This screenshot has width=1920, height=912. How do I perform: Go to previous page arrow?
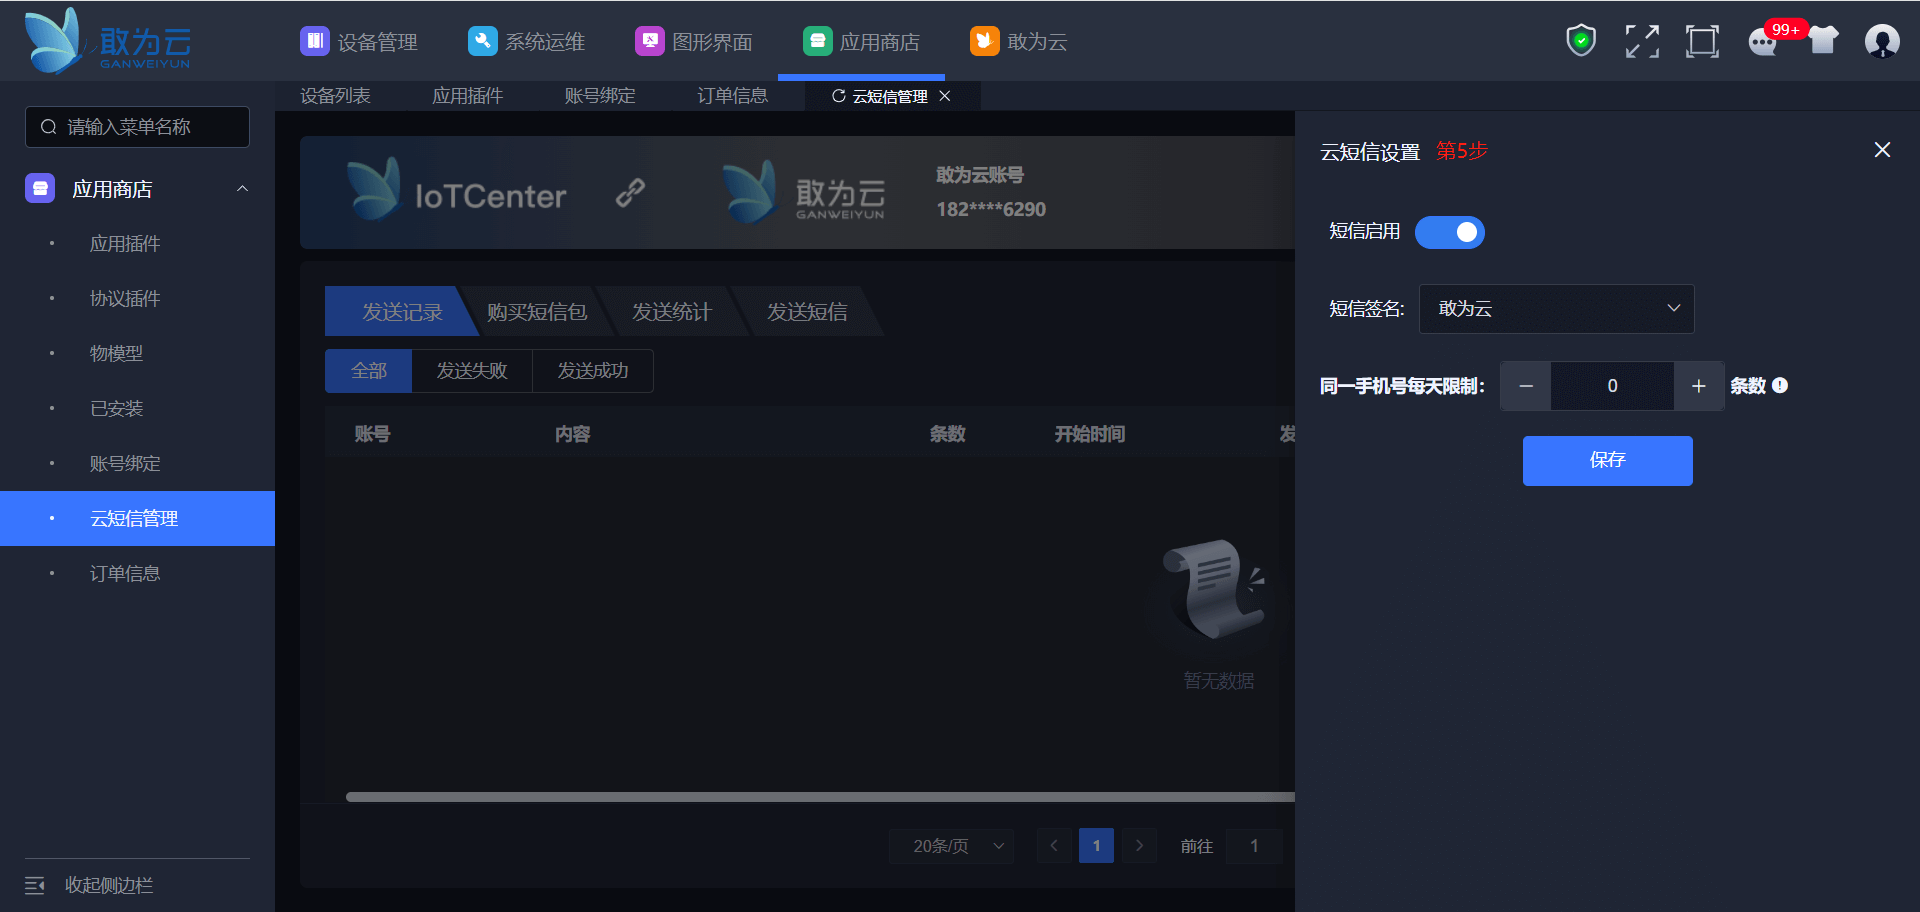(x=1054, y=846)
